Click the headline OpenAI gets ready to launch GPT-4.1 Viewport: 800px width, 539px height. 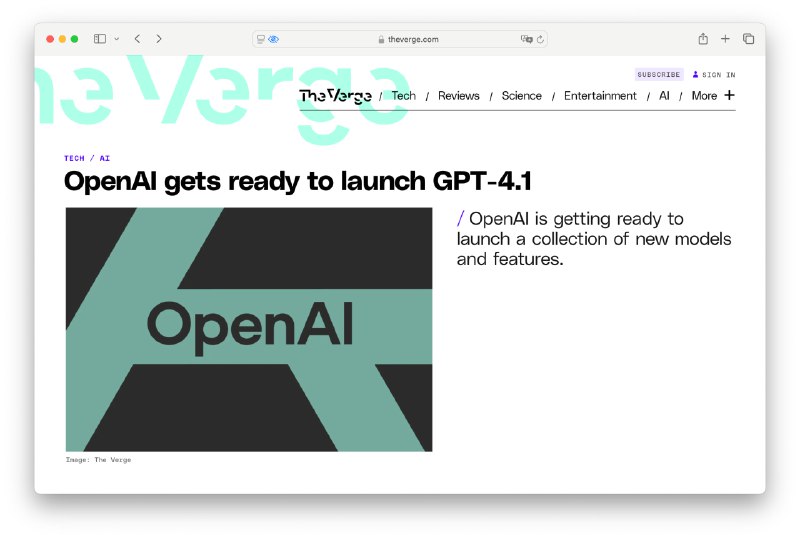(297, 181)
